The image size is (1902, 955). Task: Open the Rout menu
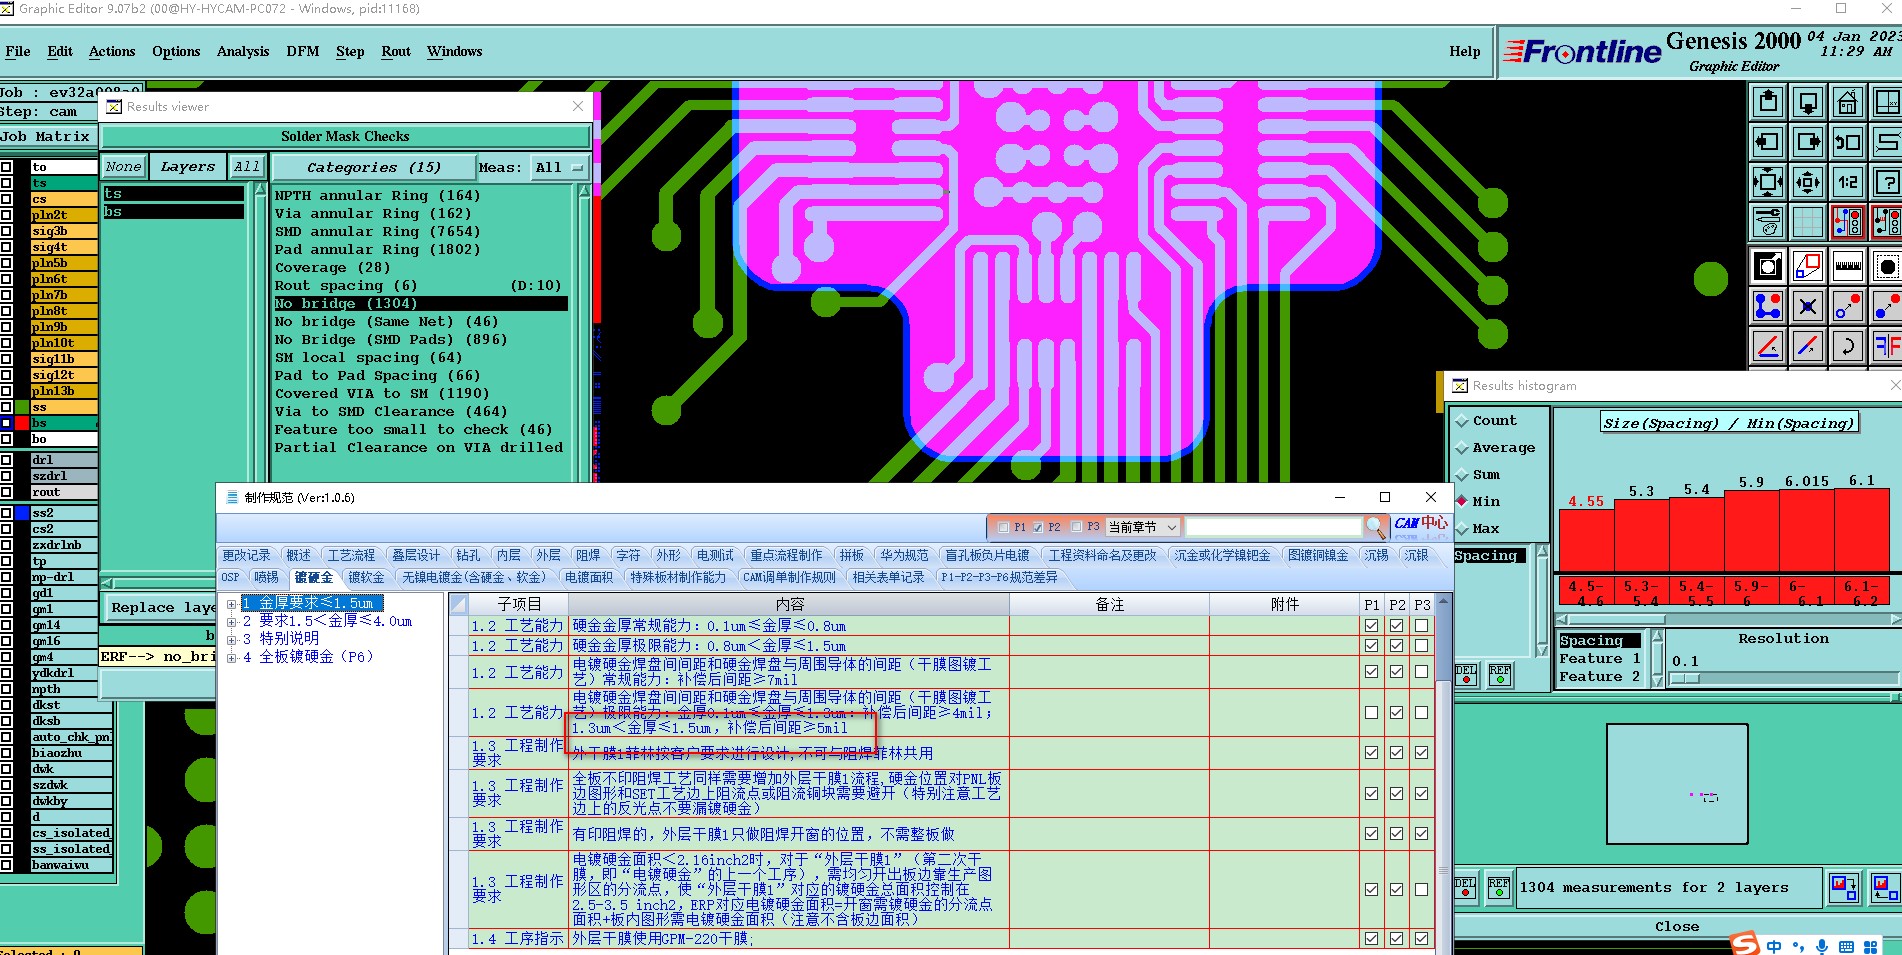tap(396, 52)
